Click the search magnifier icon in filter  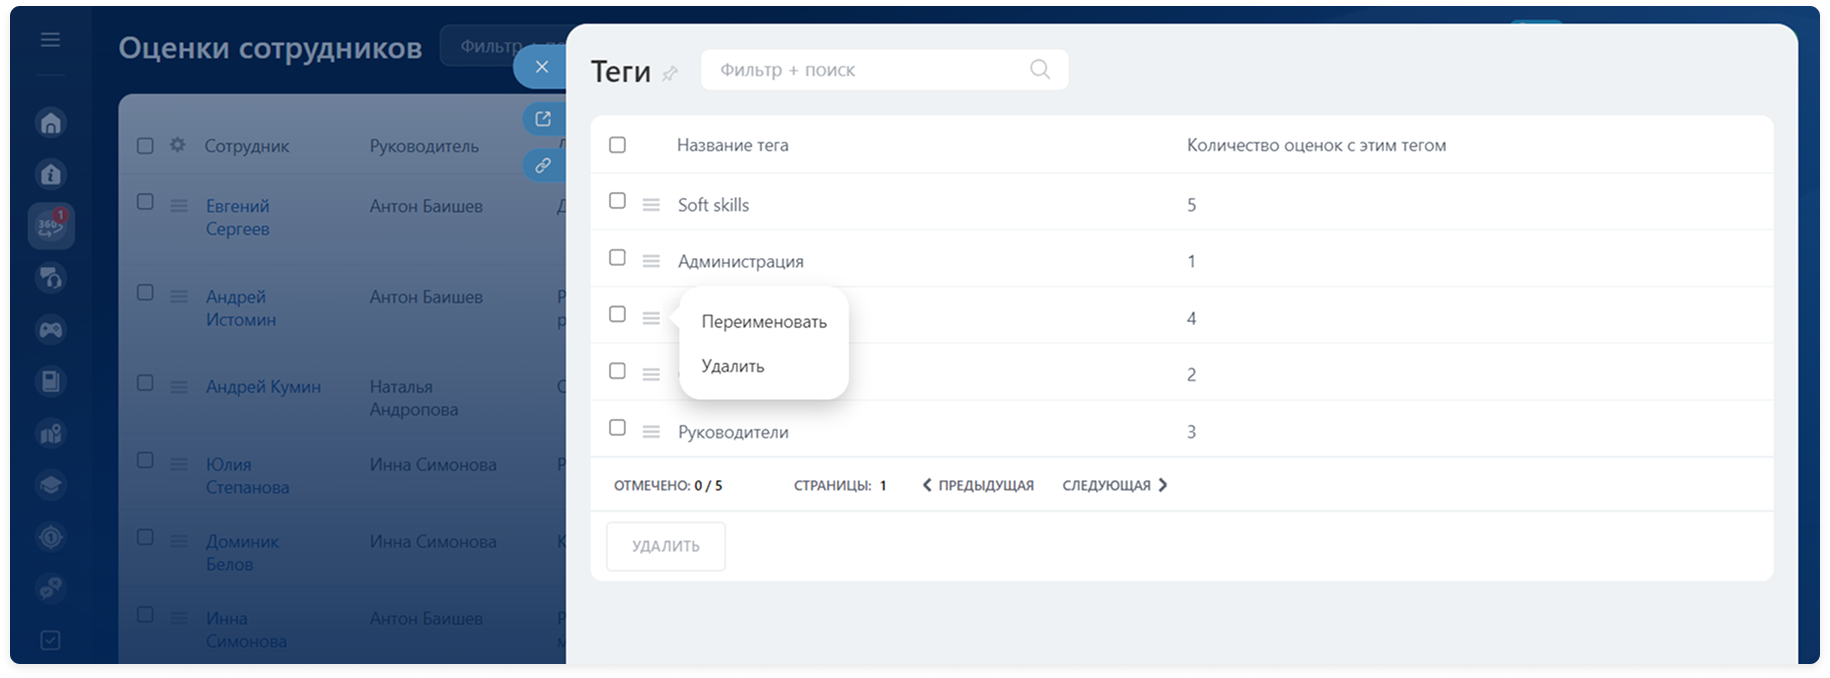(x=1040, y=69)
